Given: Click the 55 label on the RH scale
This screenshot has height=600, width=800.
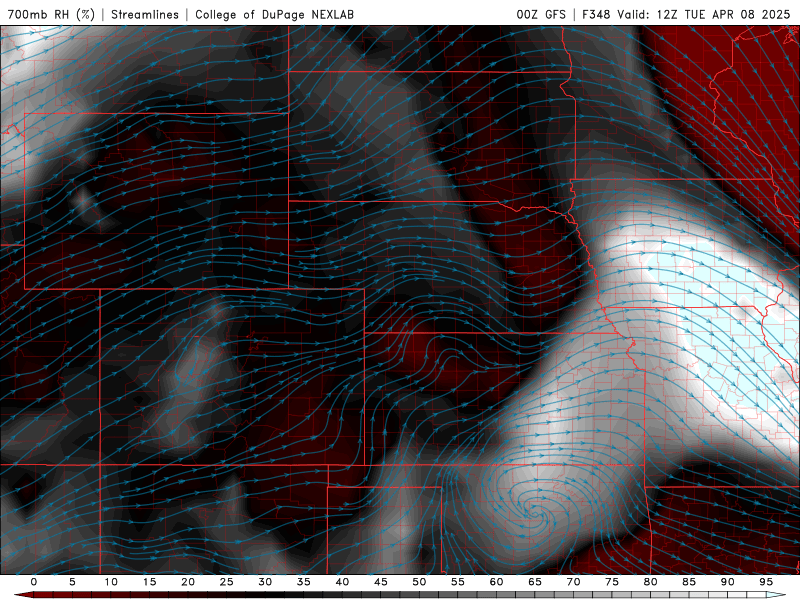Looking at the screenshot, I should pyautogui.click(x=458, y=582).
